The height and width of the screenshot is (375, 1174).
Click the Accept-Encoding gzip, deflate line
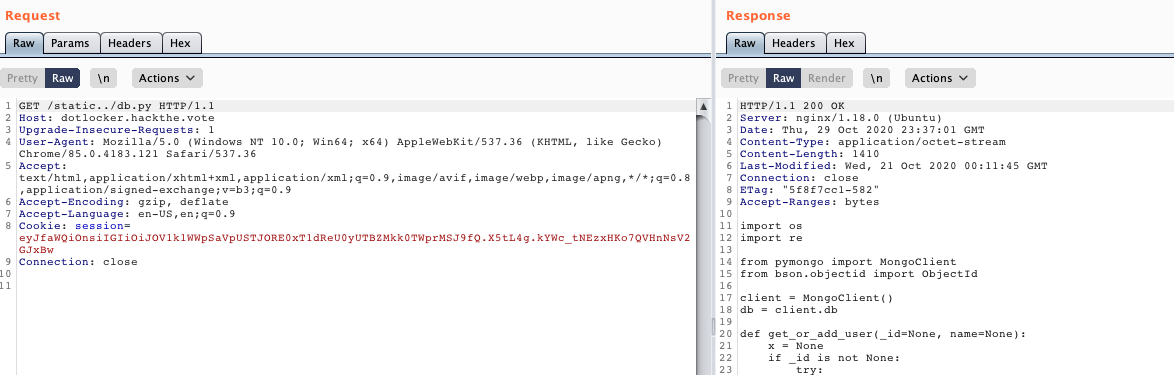coord(124,202)
